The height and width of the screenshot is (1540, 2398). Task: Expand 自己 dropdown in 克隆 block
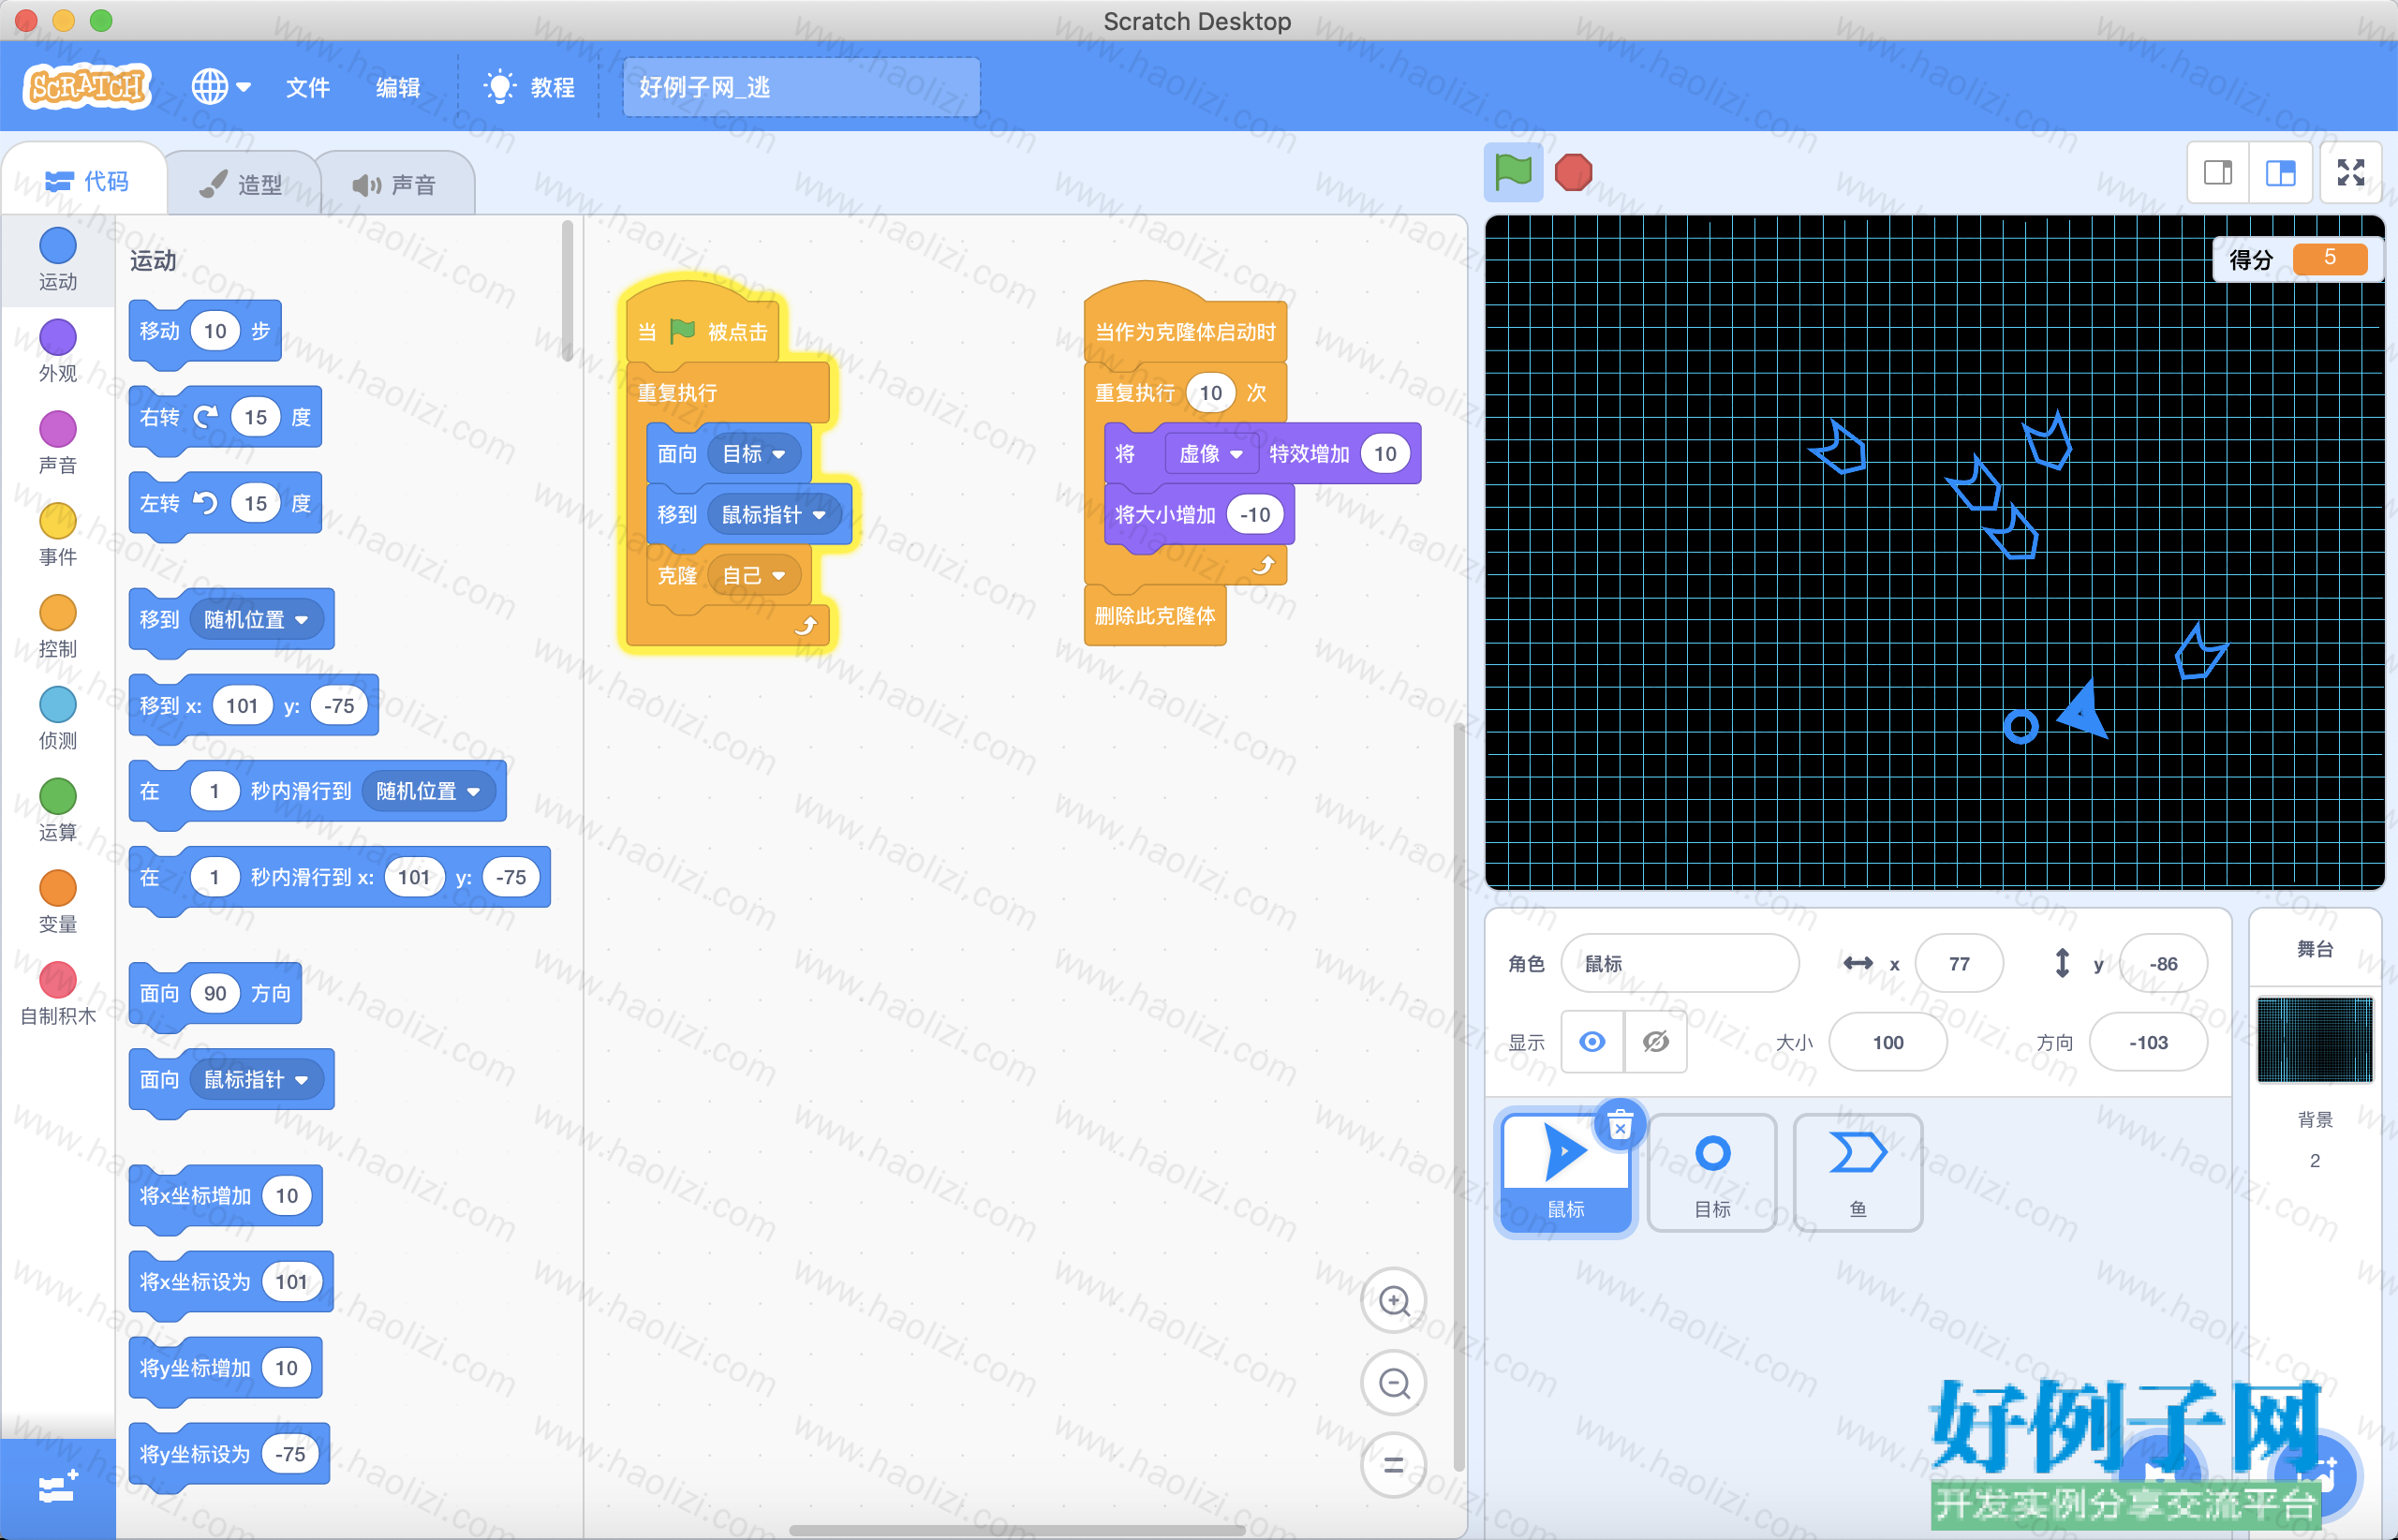755,576
